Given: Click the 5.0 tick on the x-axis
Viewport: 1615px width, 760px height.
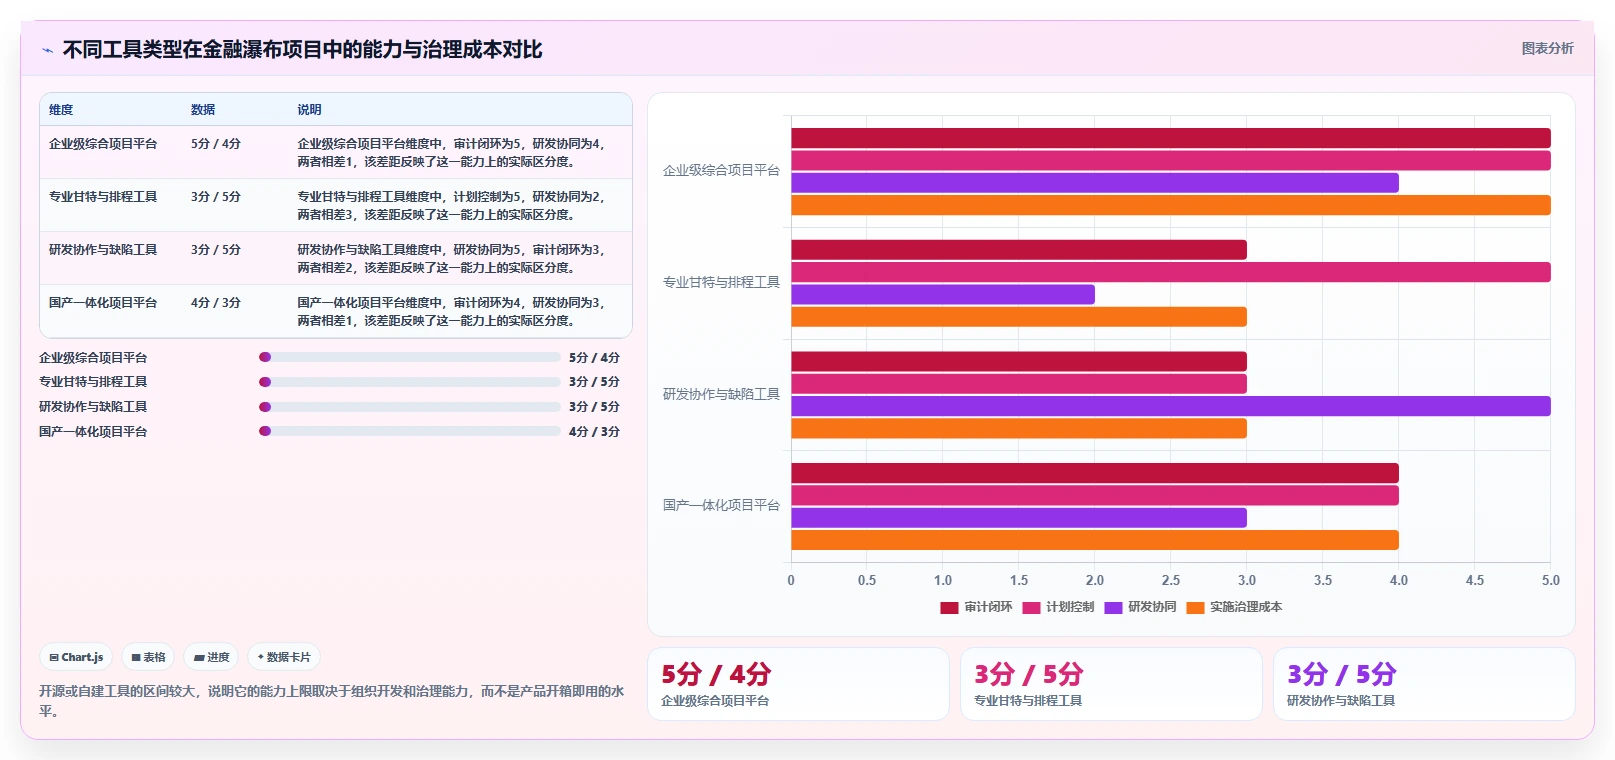Looking at the screenshot, I should [x=1551, y=580].
